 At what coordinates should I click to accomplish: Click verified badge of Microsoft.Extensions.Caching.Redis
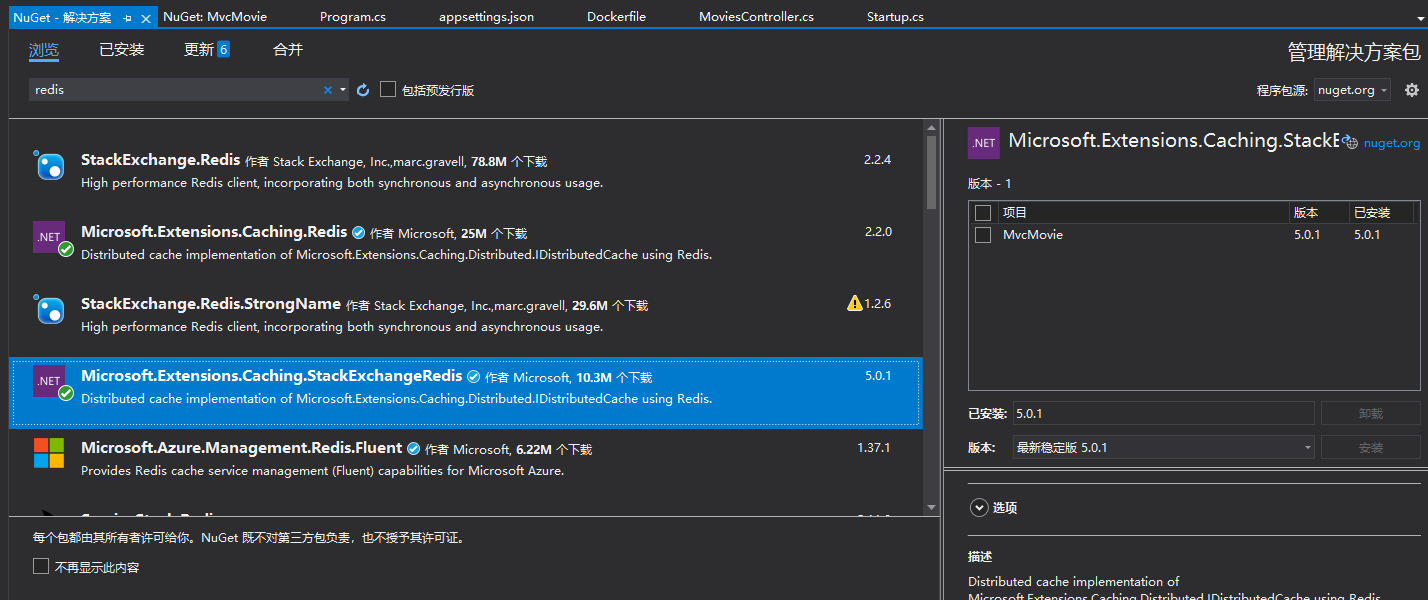click(358, 232)
